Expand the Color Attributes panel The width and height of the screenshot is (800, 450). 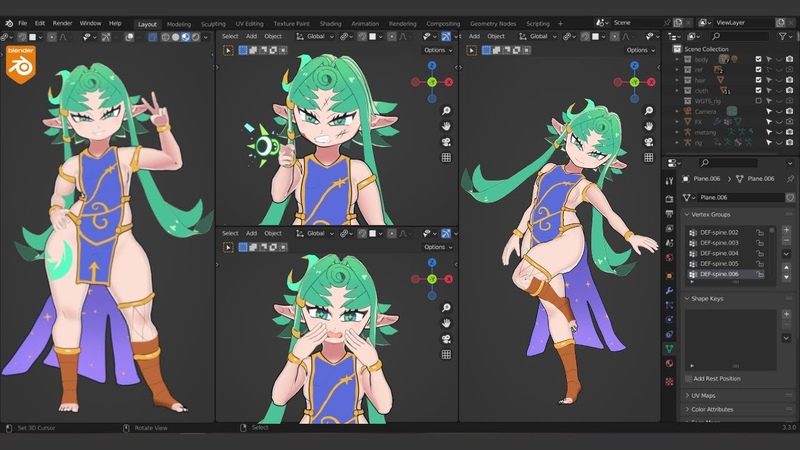687,409
